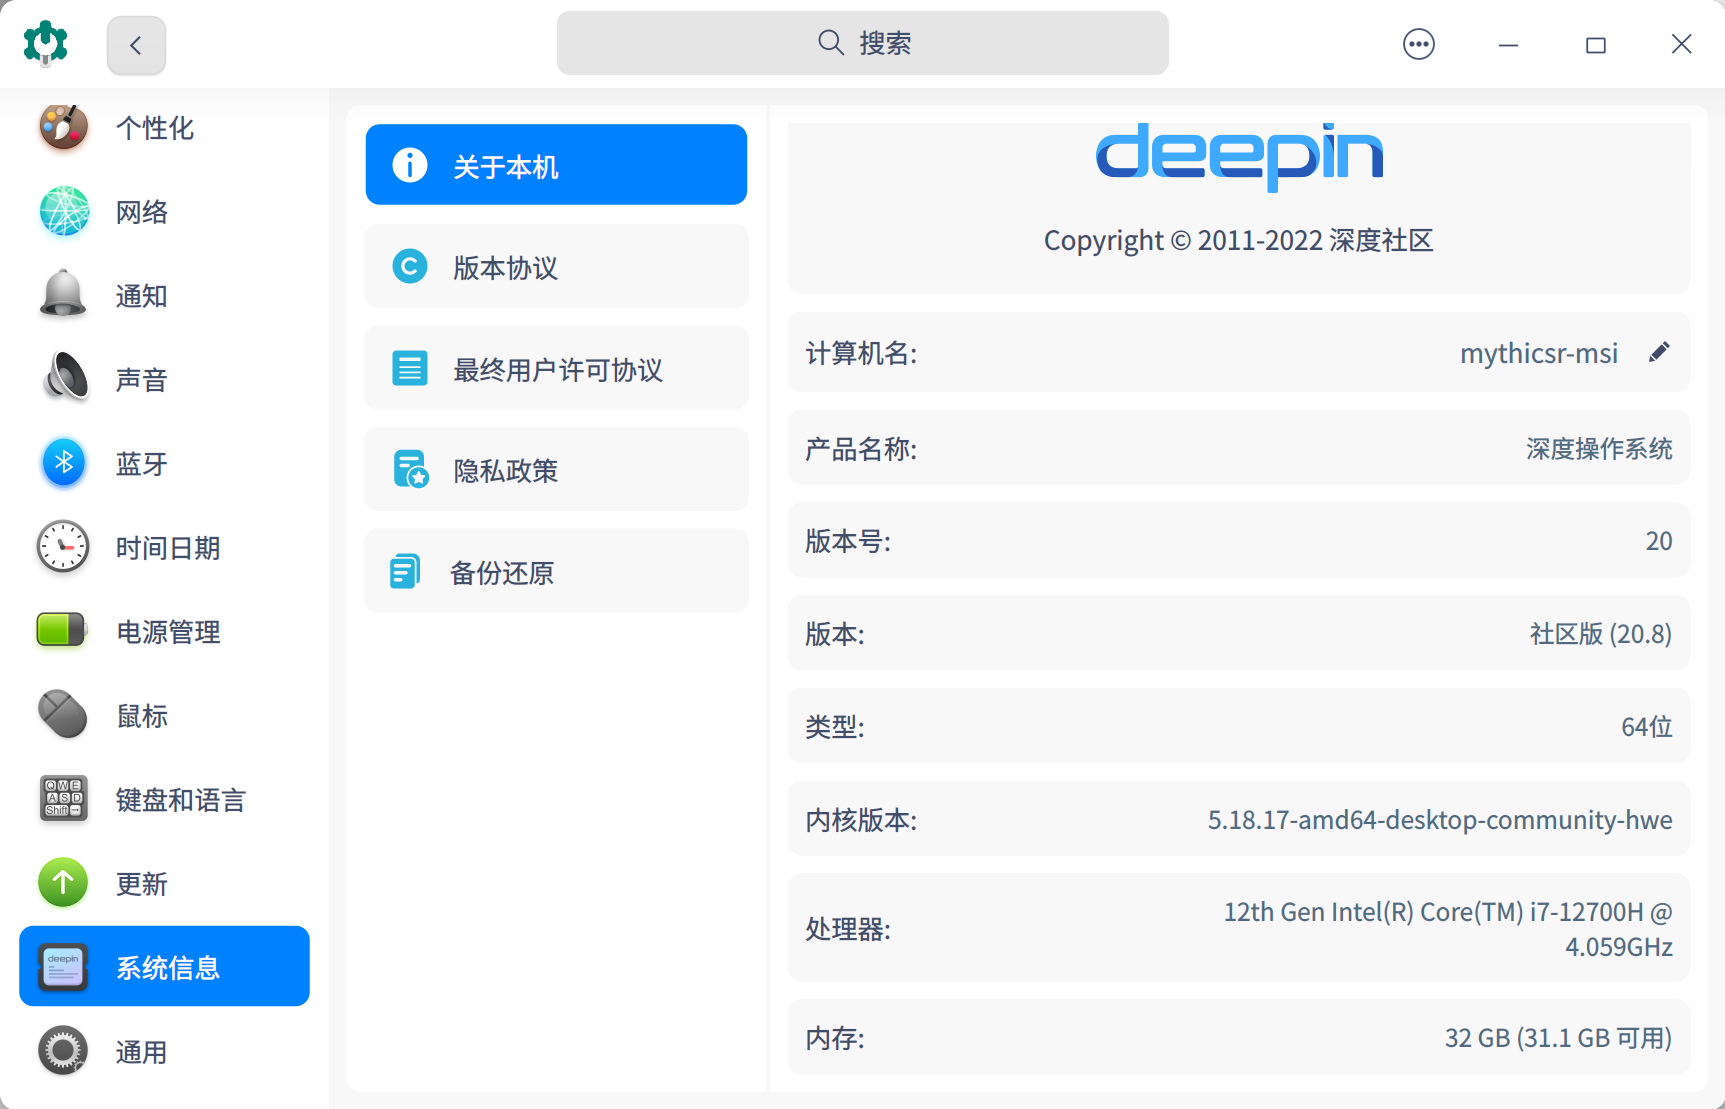The height and width of the screenshot is (1109, 1725).
Task: Close the control center window
Action: tap(1681, 44)
